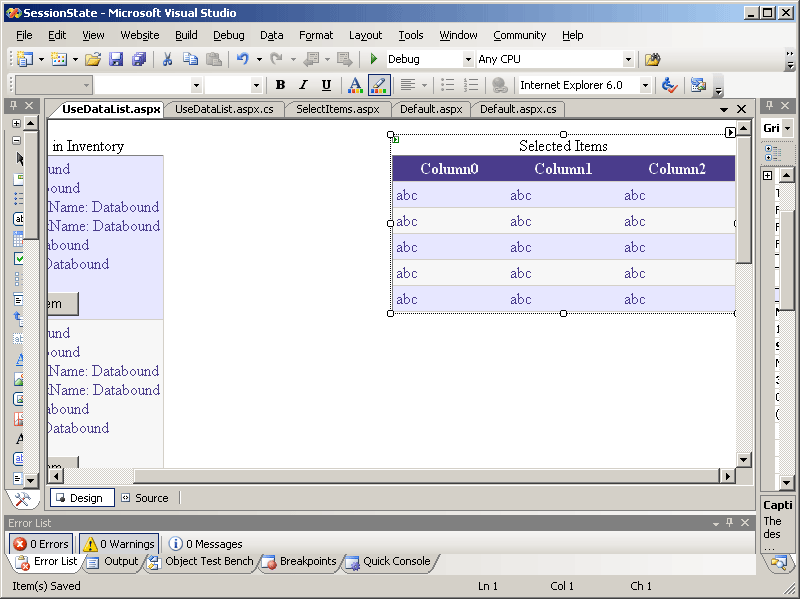Click the 0 Errors filter button
800x599 pixels.
(41, 544)
